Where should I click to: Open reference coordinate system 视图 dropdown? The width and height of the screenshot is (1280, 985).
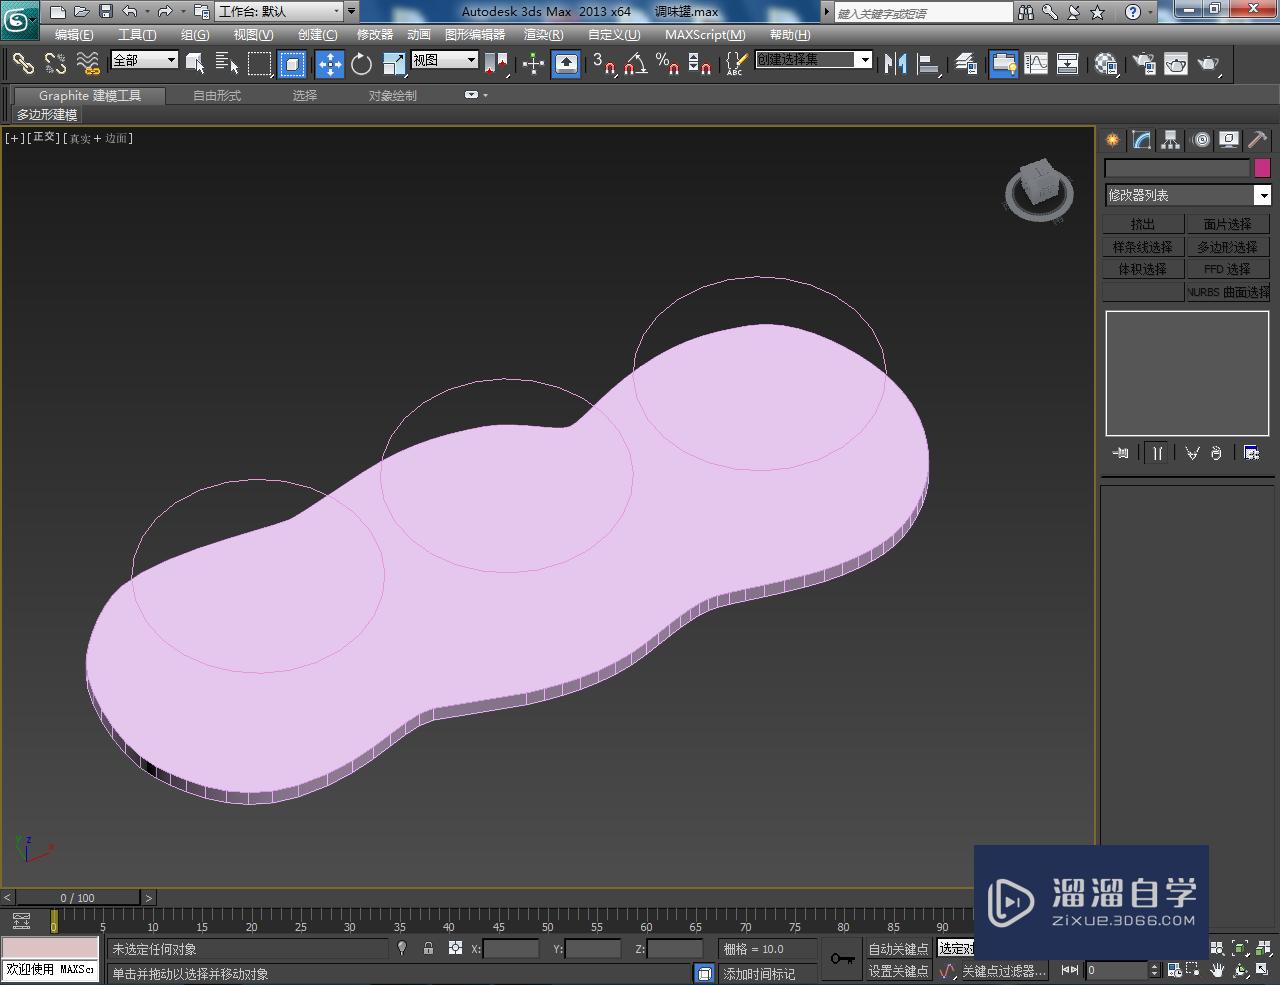tap(445, 60)
